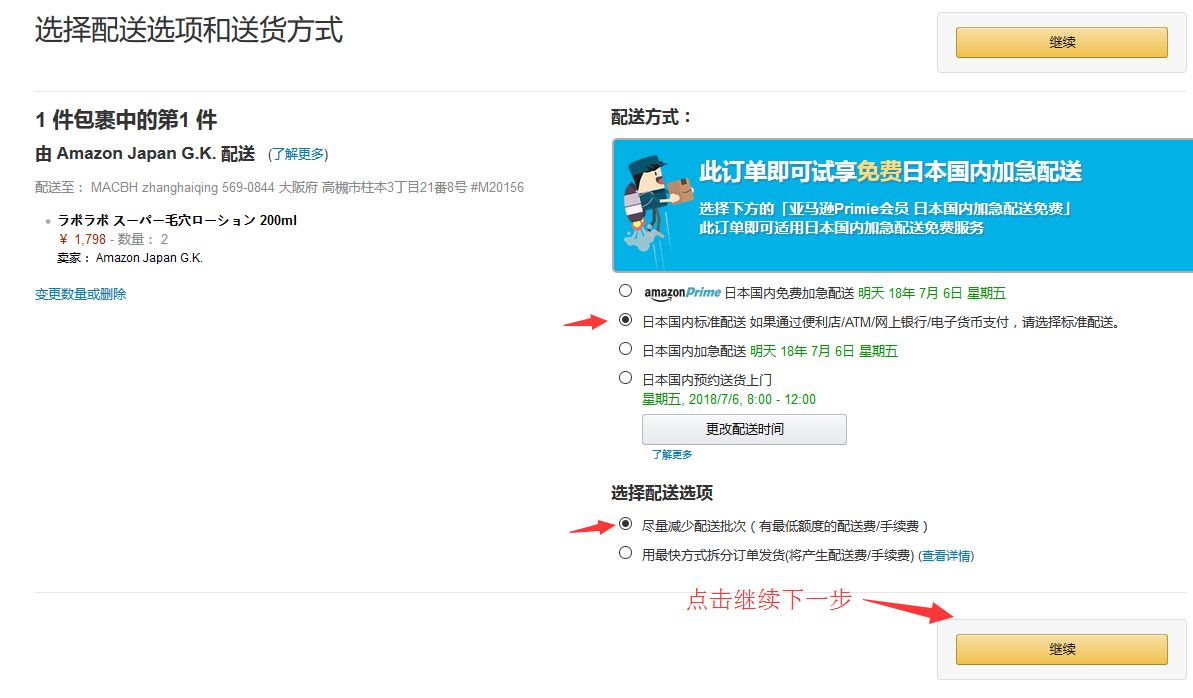Click heading 1 件包裹中的第1 件
This screenshot has width=1193, height=698.
(x=126, y=120)
